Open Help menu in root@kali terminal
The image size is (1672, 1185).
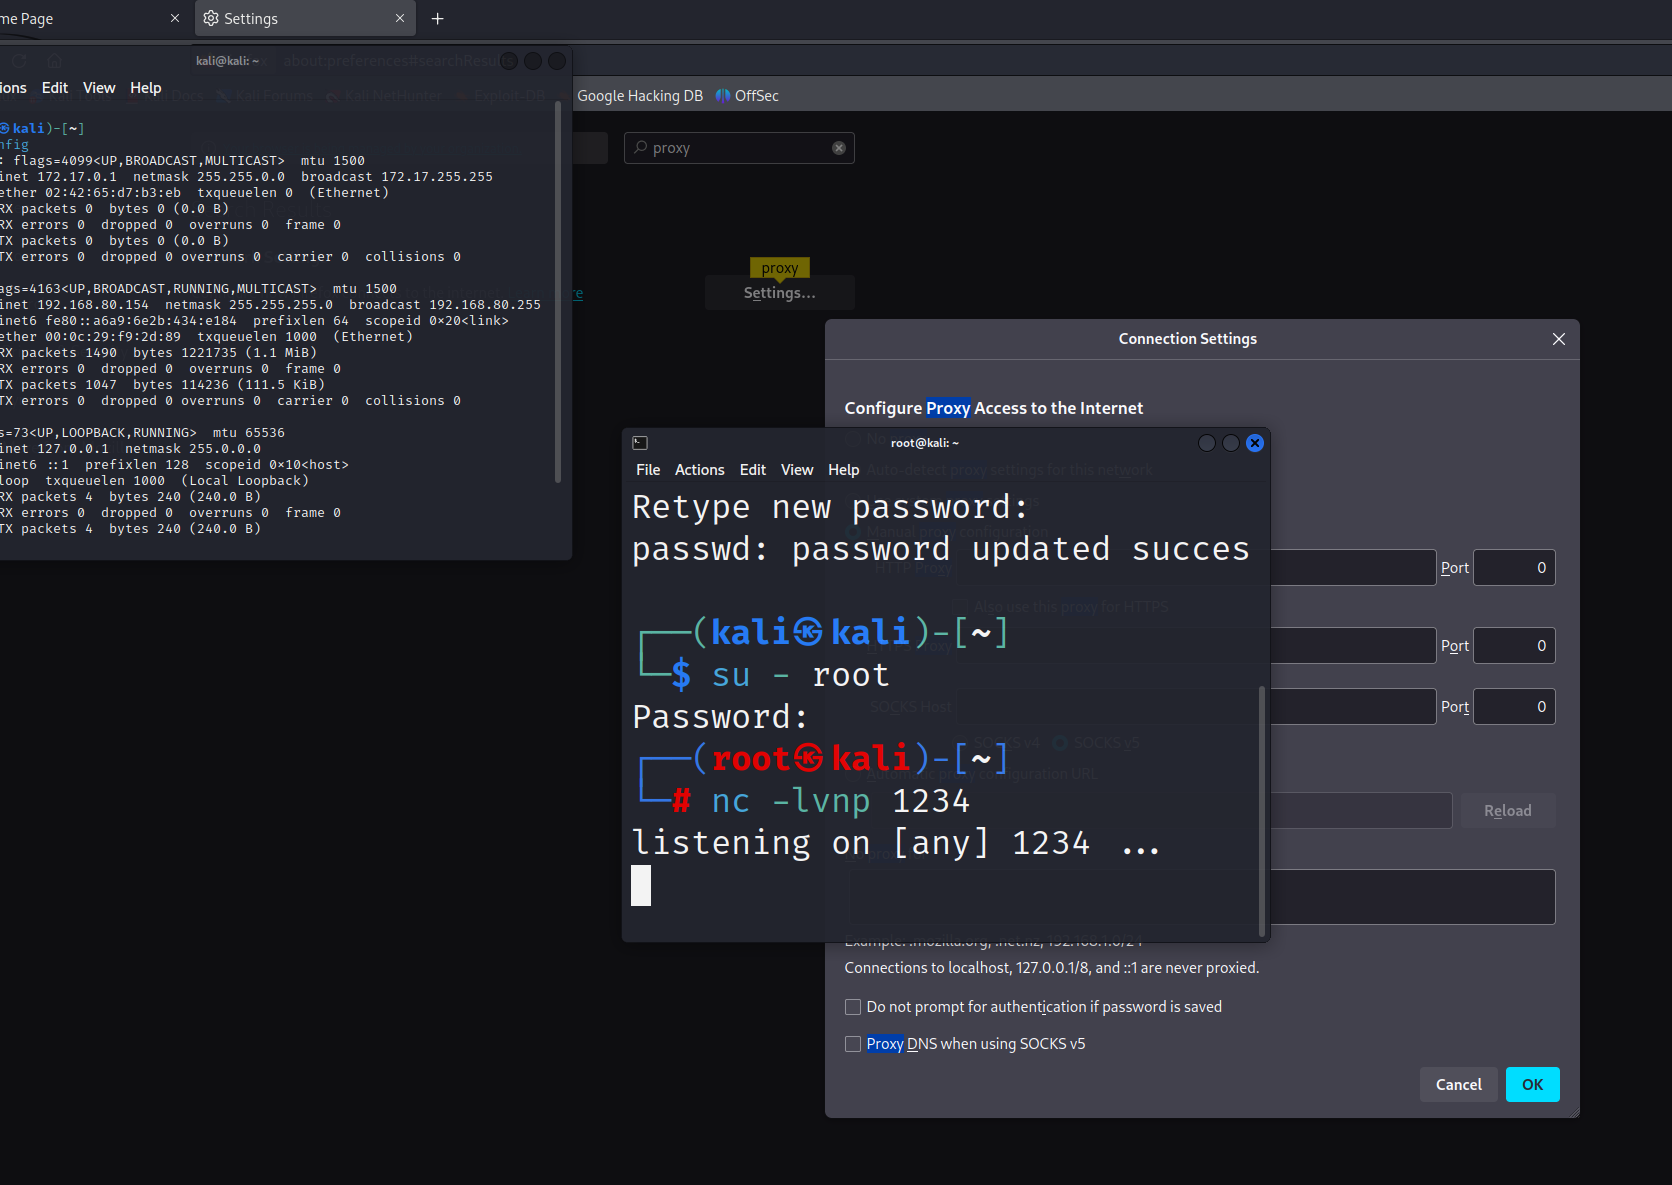click(844, 470)
